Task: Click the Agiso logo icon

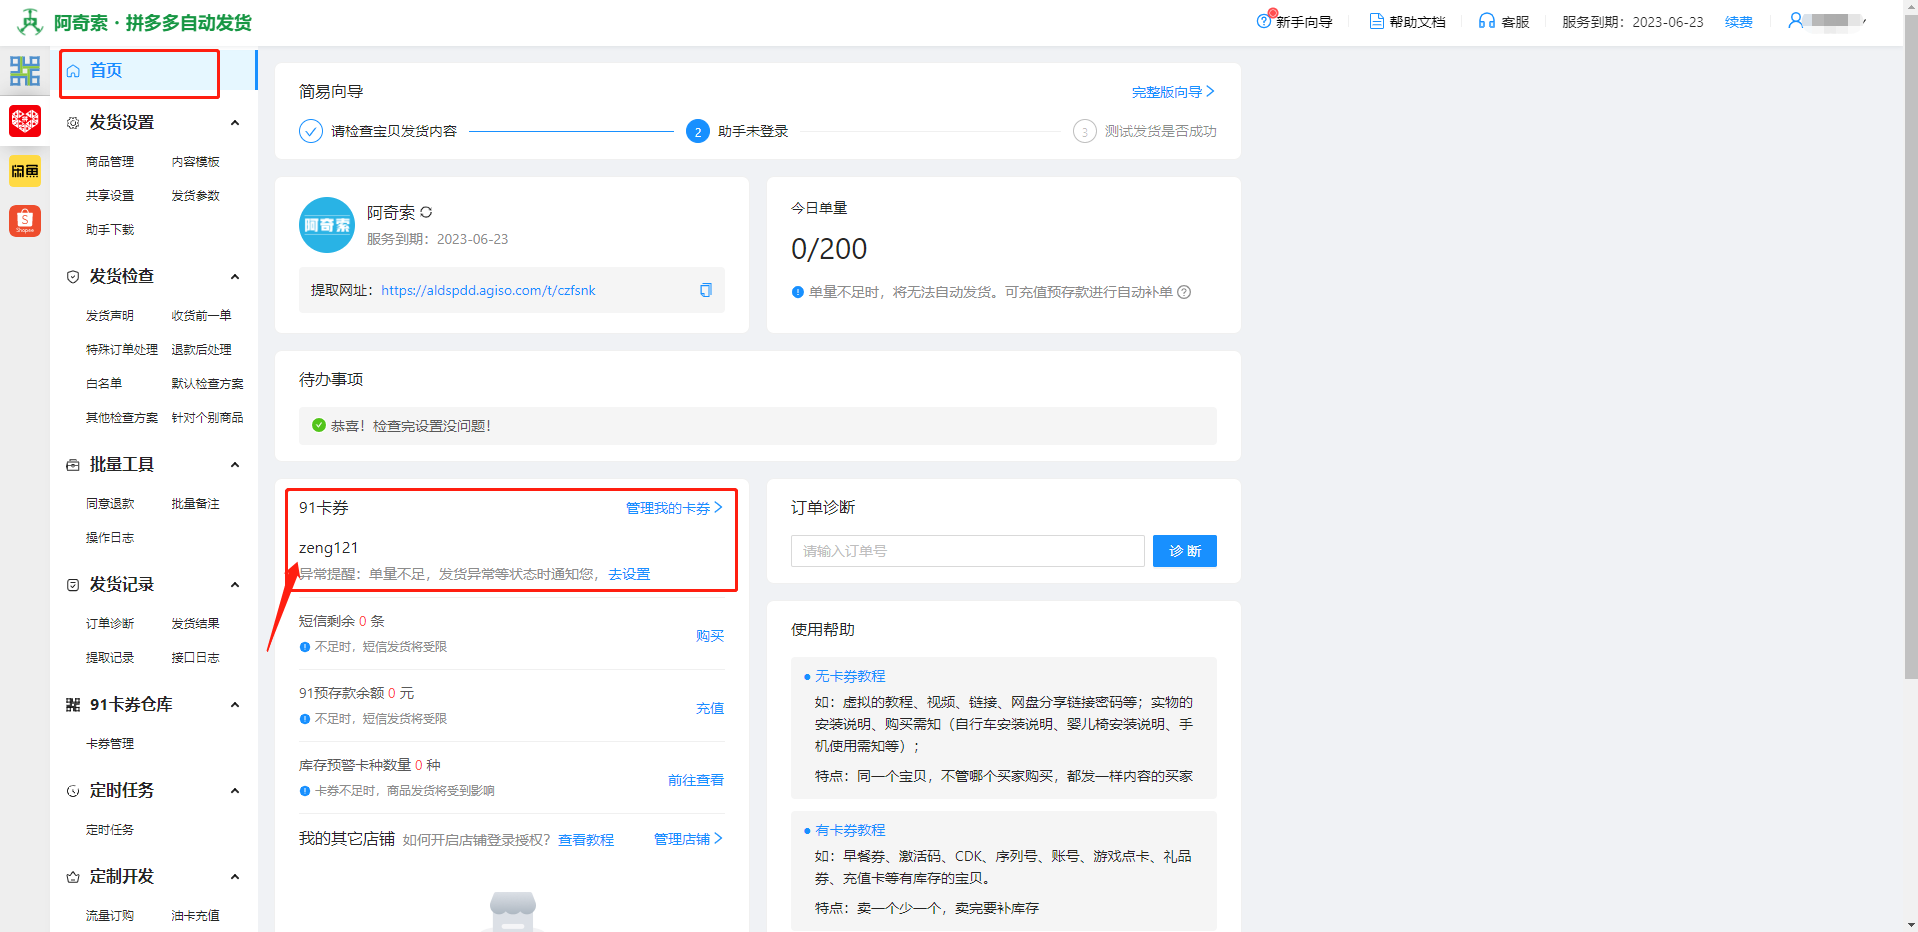Action: click(30, 21)
